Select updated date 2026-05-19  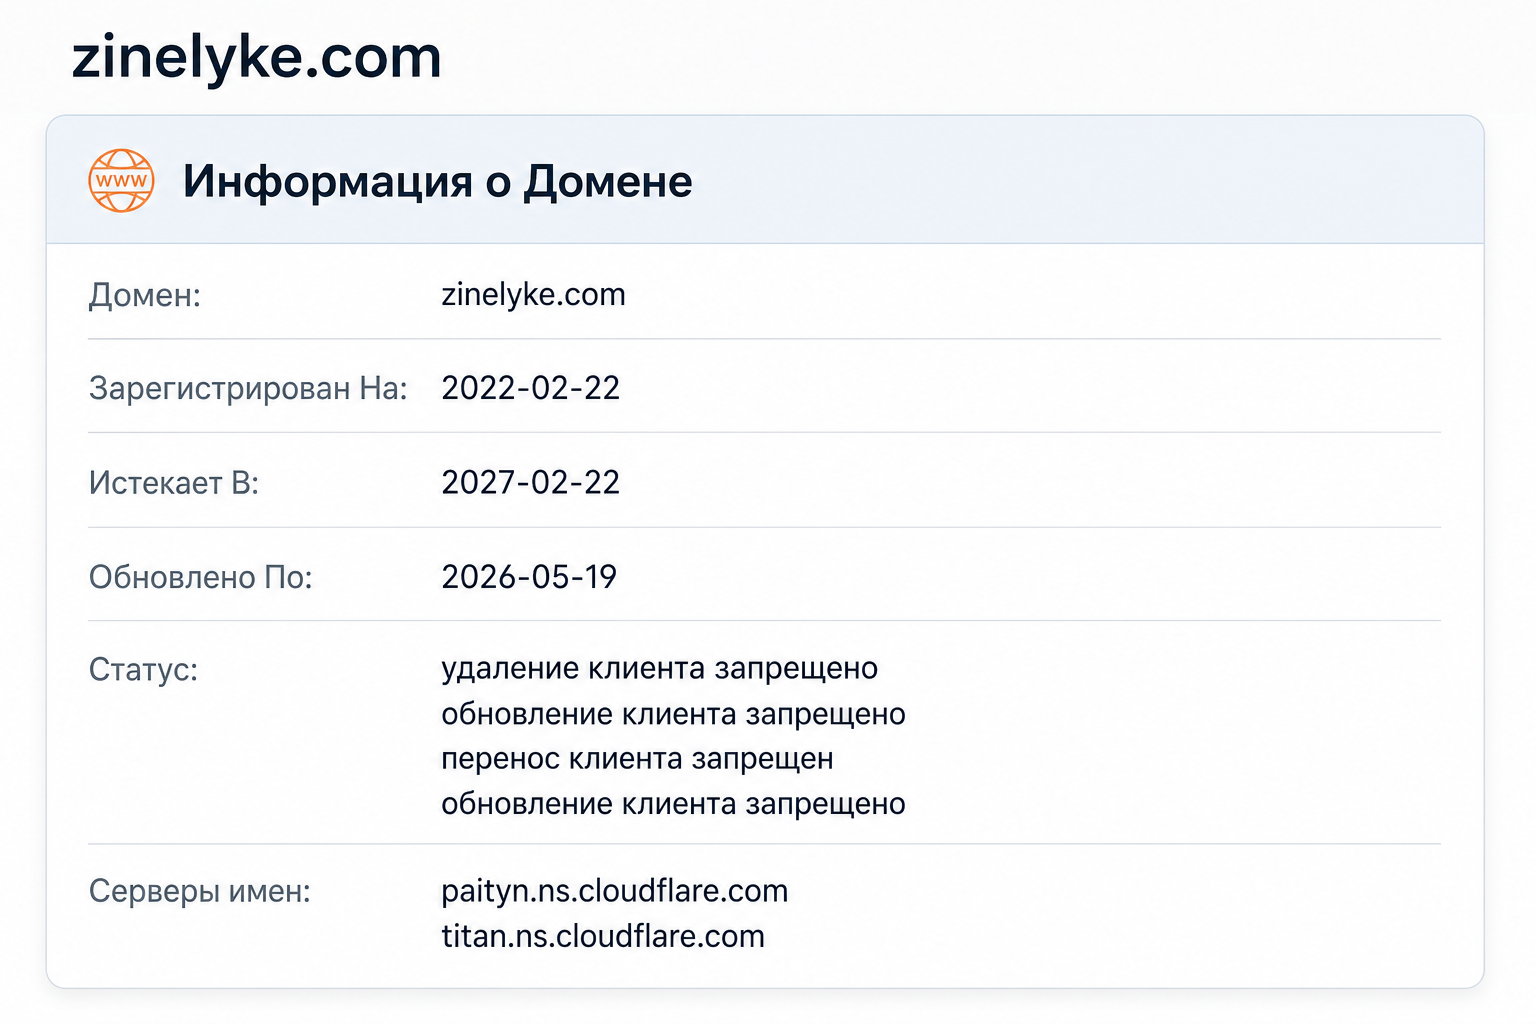(529, 576)
